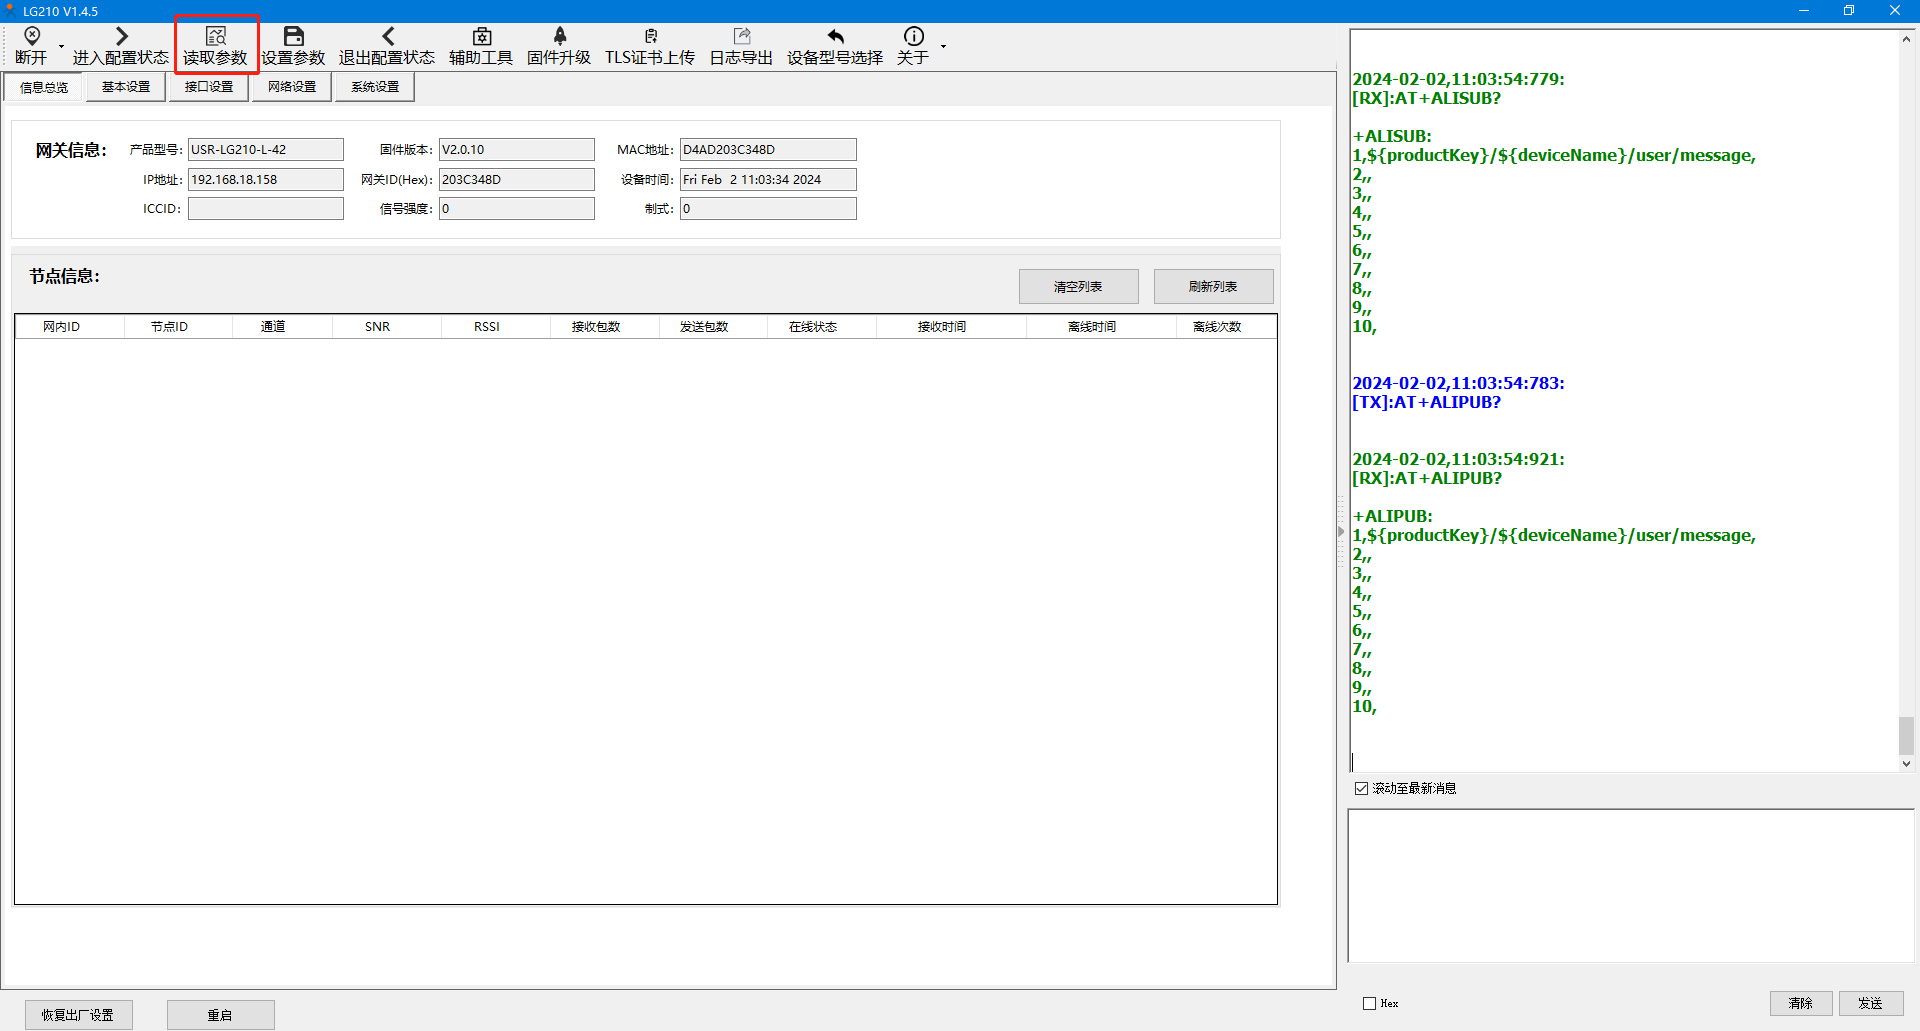The height and width of the screenshot is (1031, 1920).
Task: Click the 离线时间 column header
Action: 1101,327
